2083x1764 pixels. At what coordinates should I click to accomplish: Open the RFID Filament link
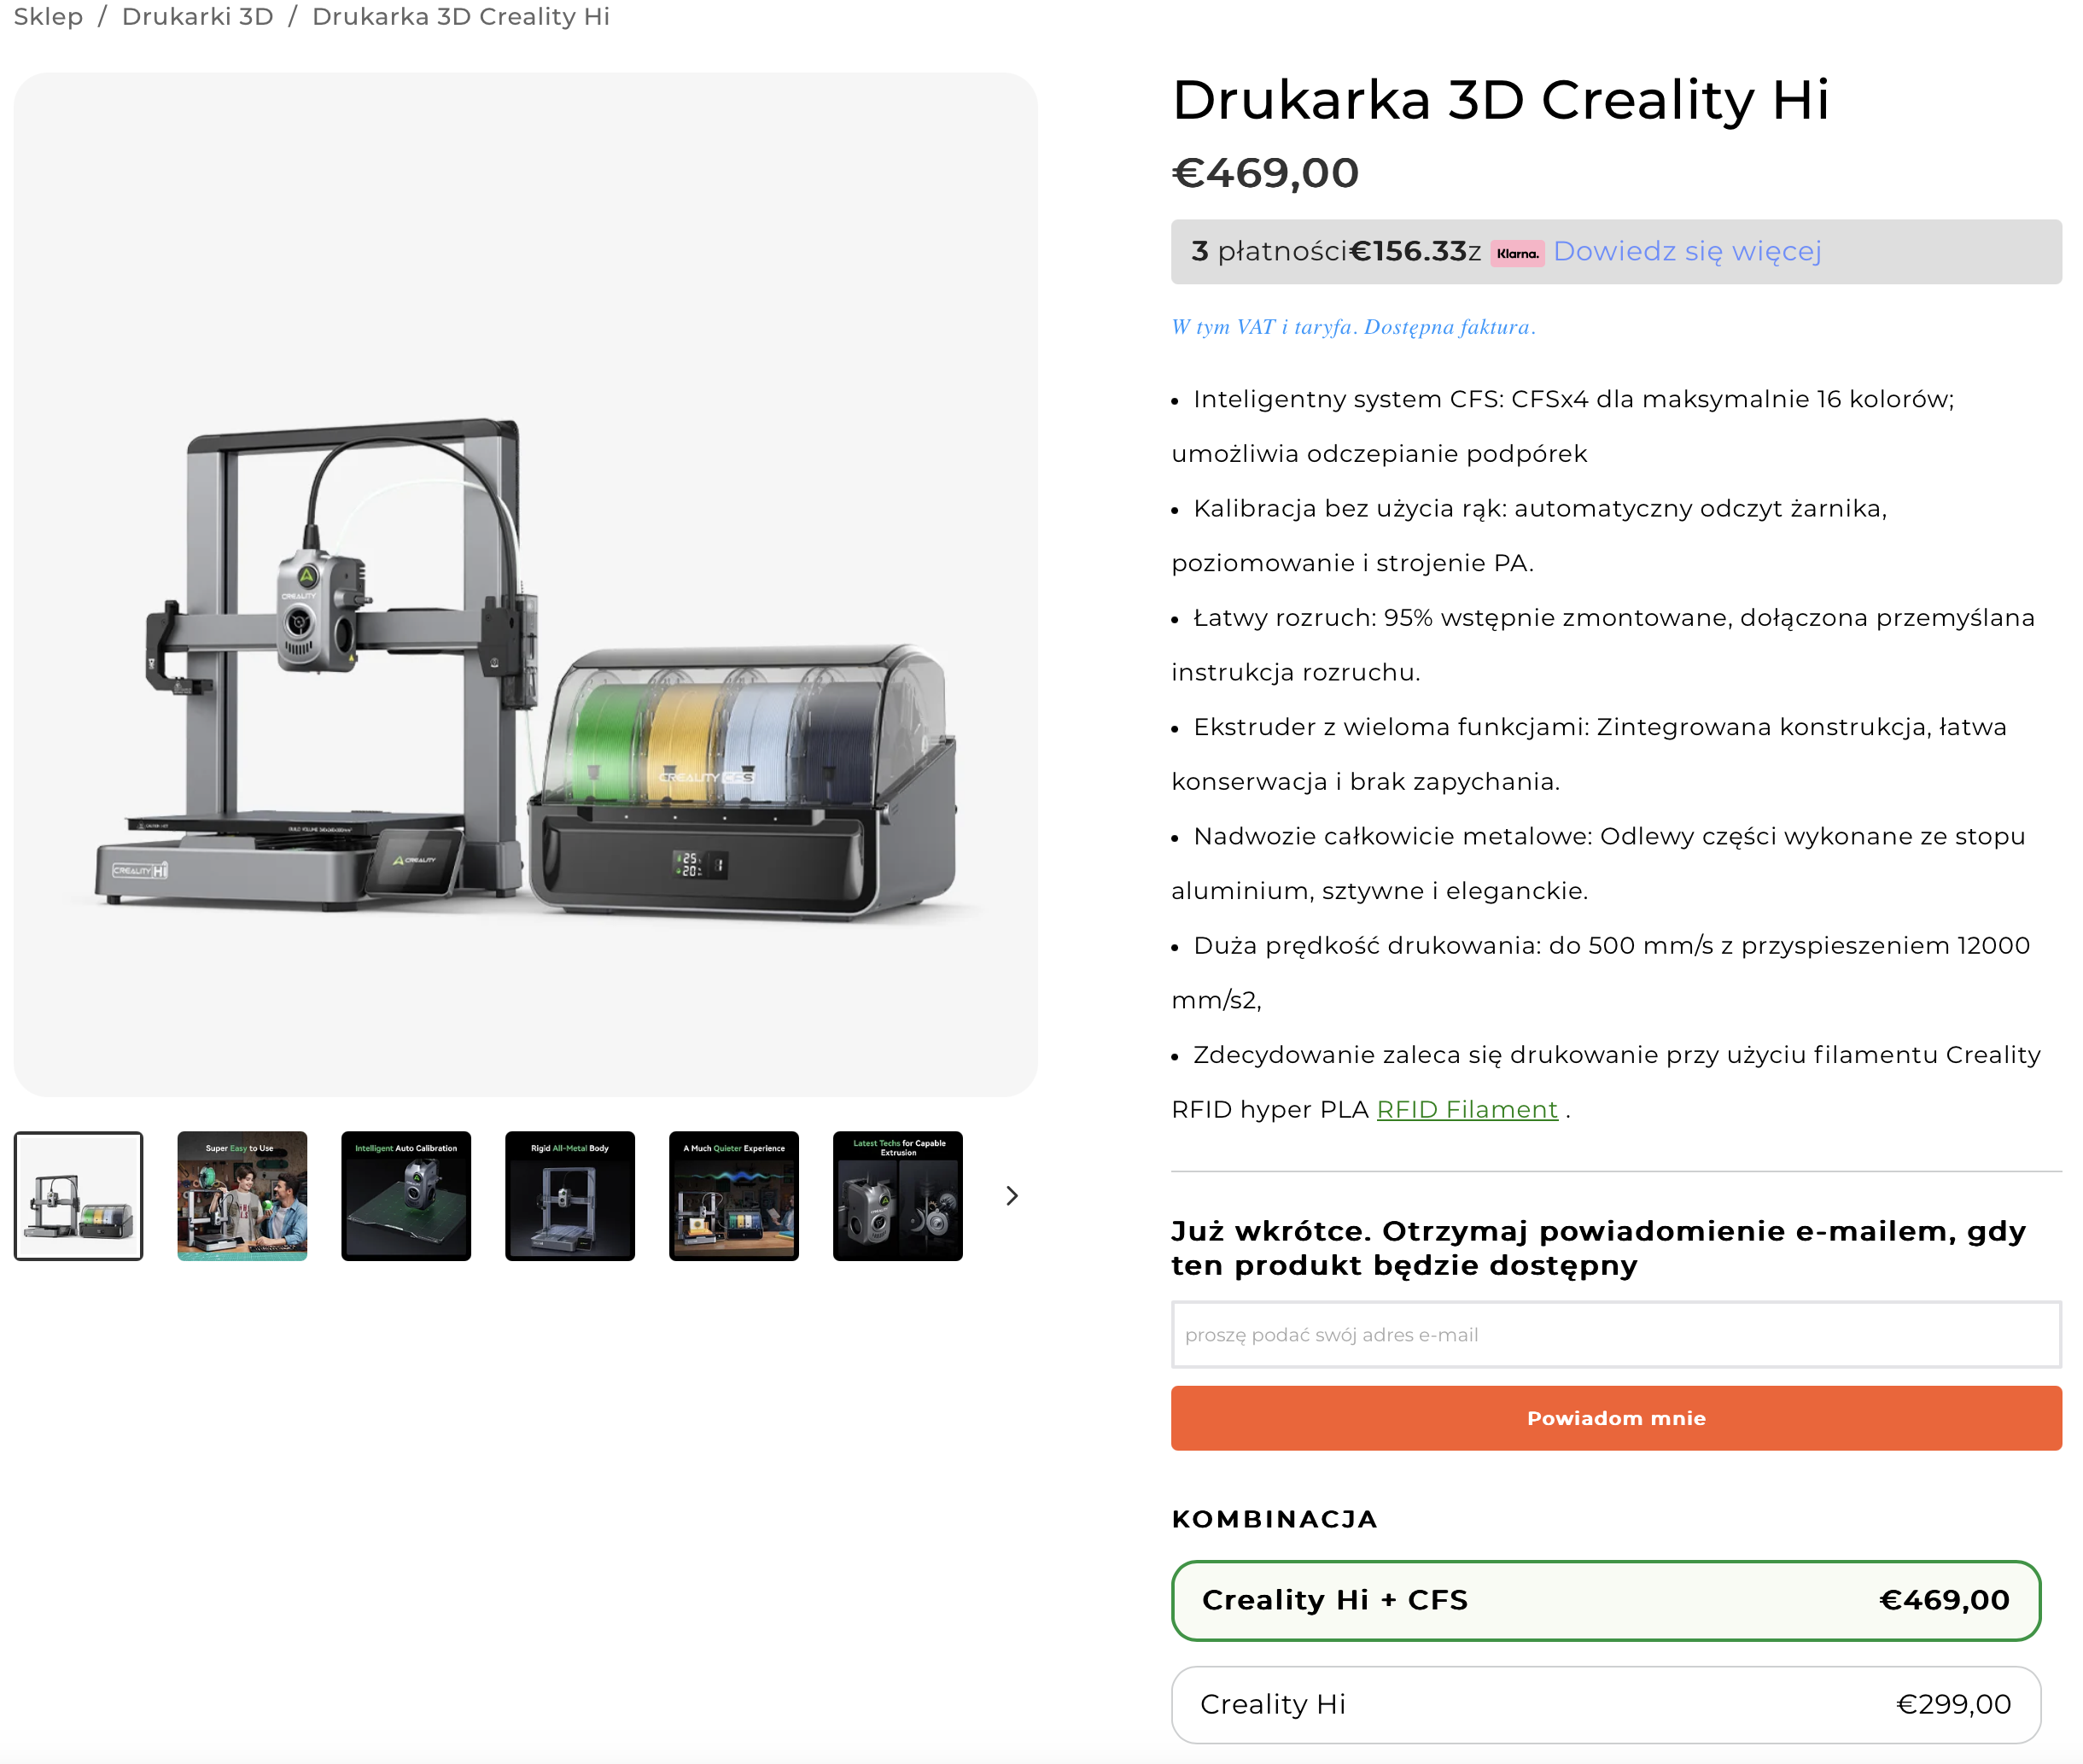[x=1466, y=1109]
